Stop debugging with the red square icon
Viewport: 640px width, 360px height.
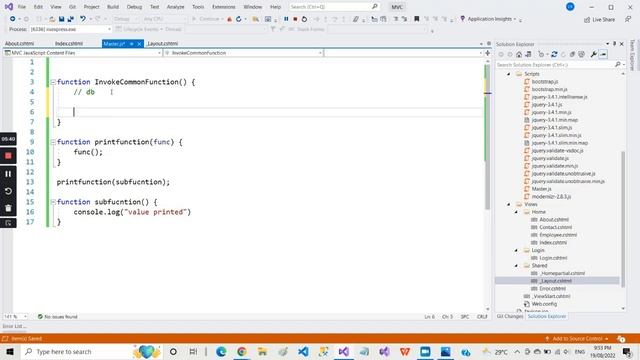coord(295,19)
